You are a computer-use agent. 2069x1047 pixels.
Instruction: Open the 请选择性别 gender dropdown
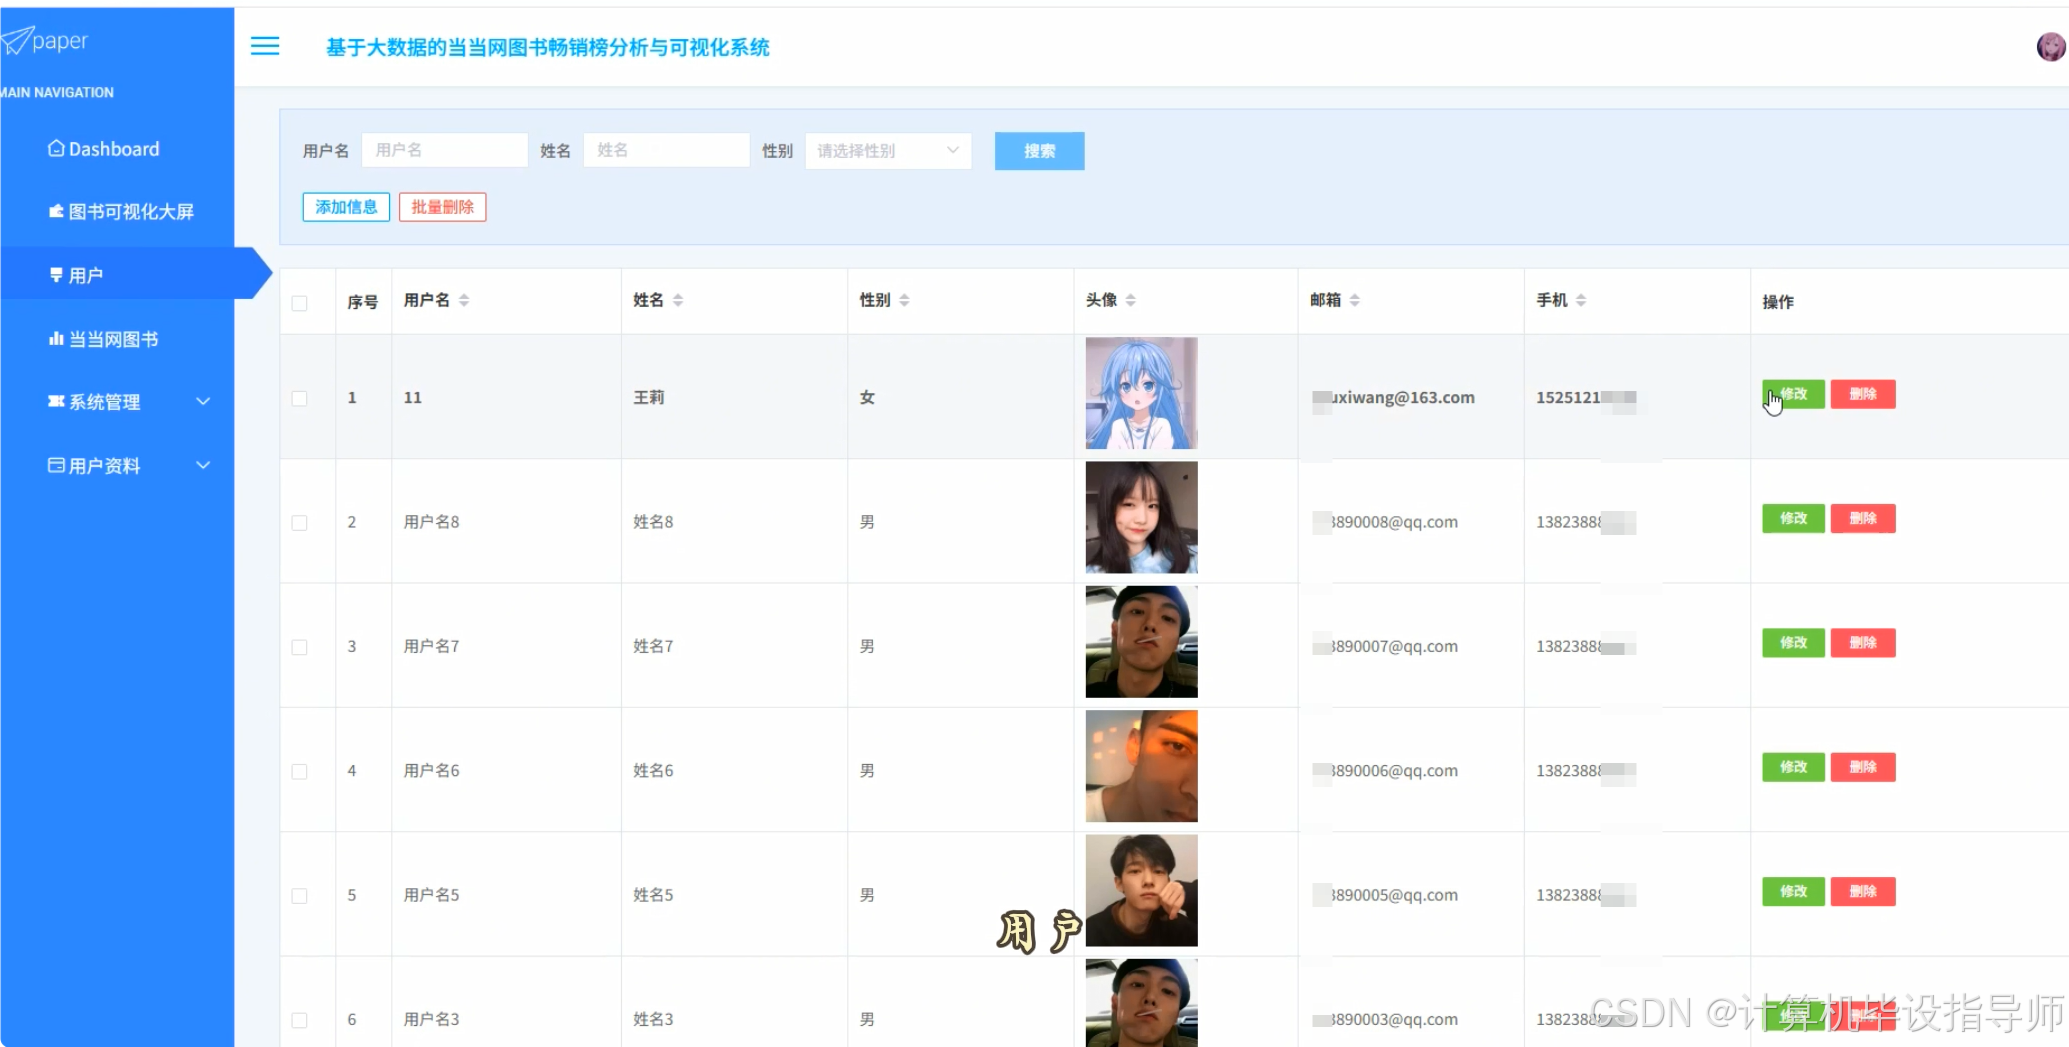[x=886, y=151]
